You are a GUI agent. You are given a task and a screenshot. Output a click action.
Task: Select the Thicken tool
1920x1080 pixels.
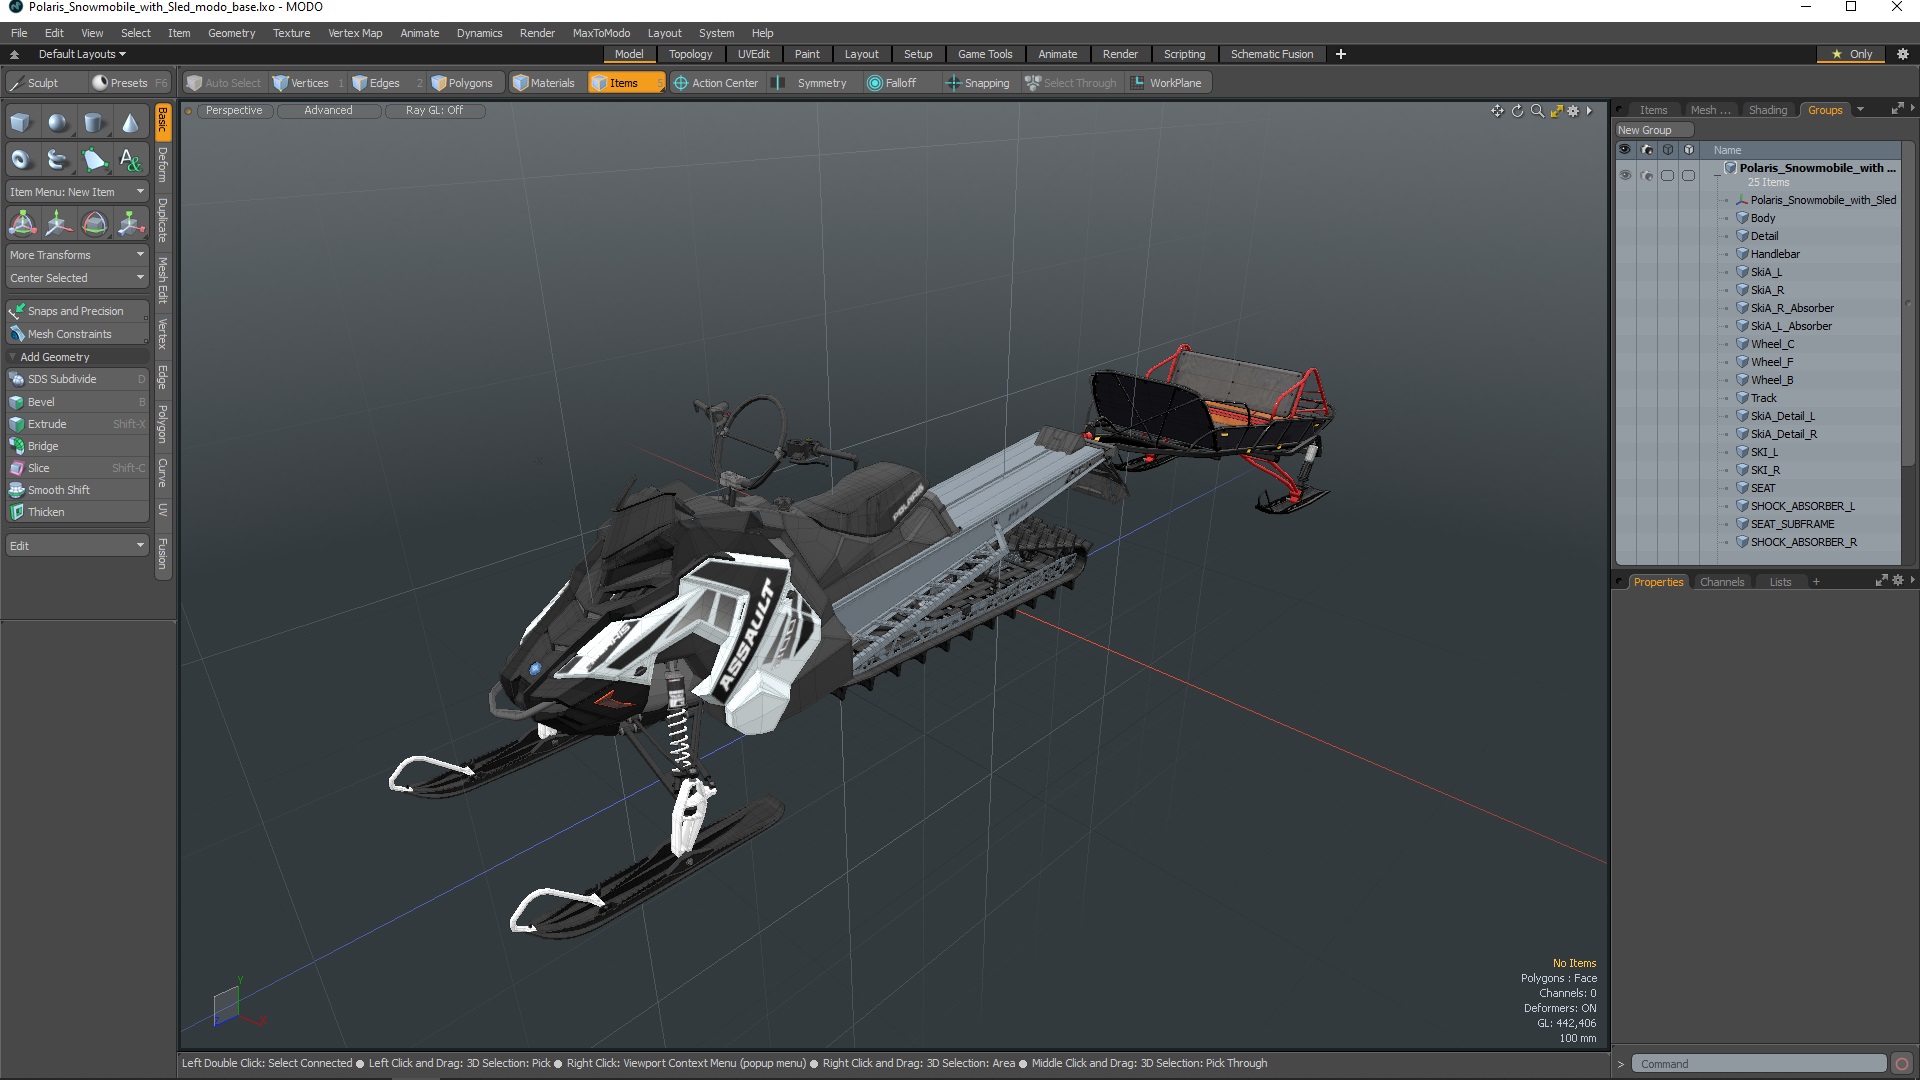click(x=77, y=512)
